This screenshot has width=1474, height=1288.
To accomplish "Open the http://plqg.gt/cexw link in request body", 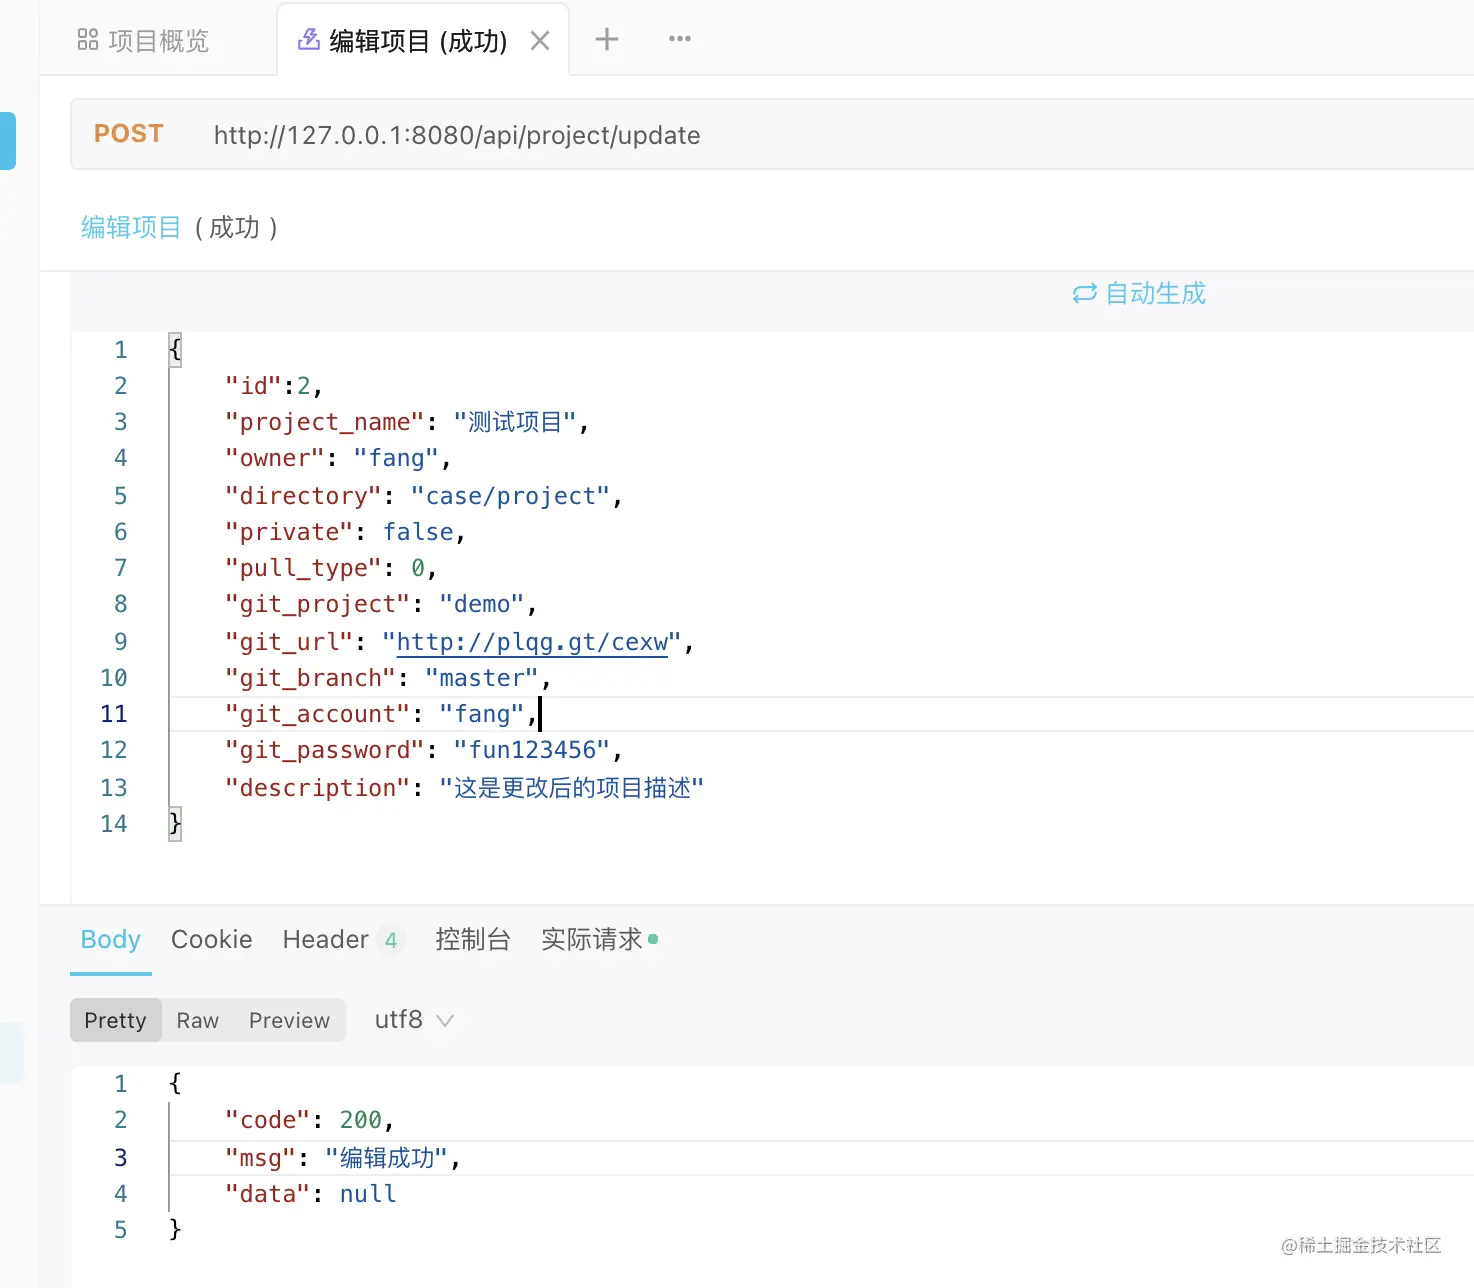I will click(532, 642).
